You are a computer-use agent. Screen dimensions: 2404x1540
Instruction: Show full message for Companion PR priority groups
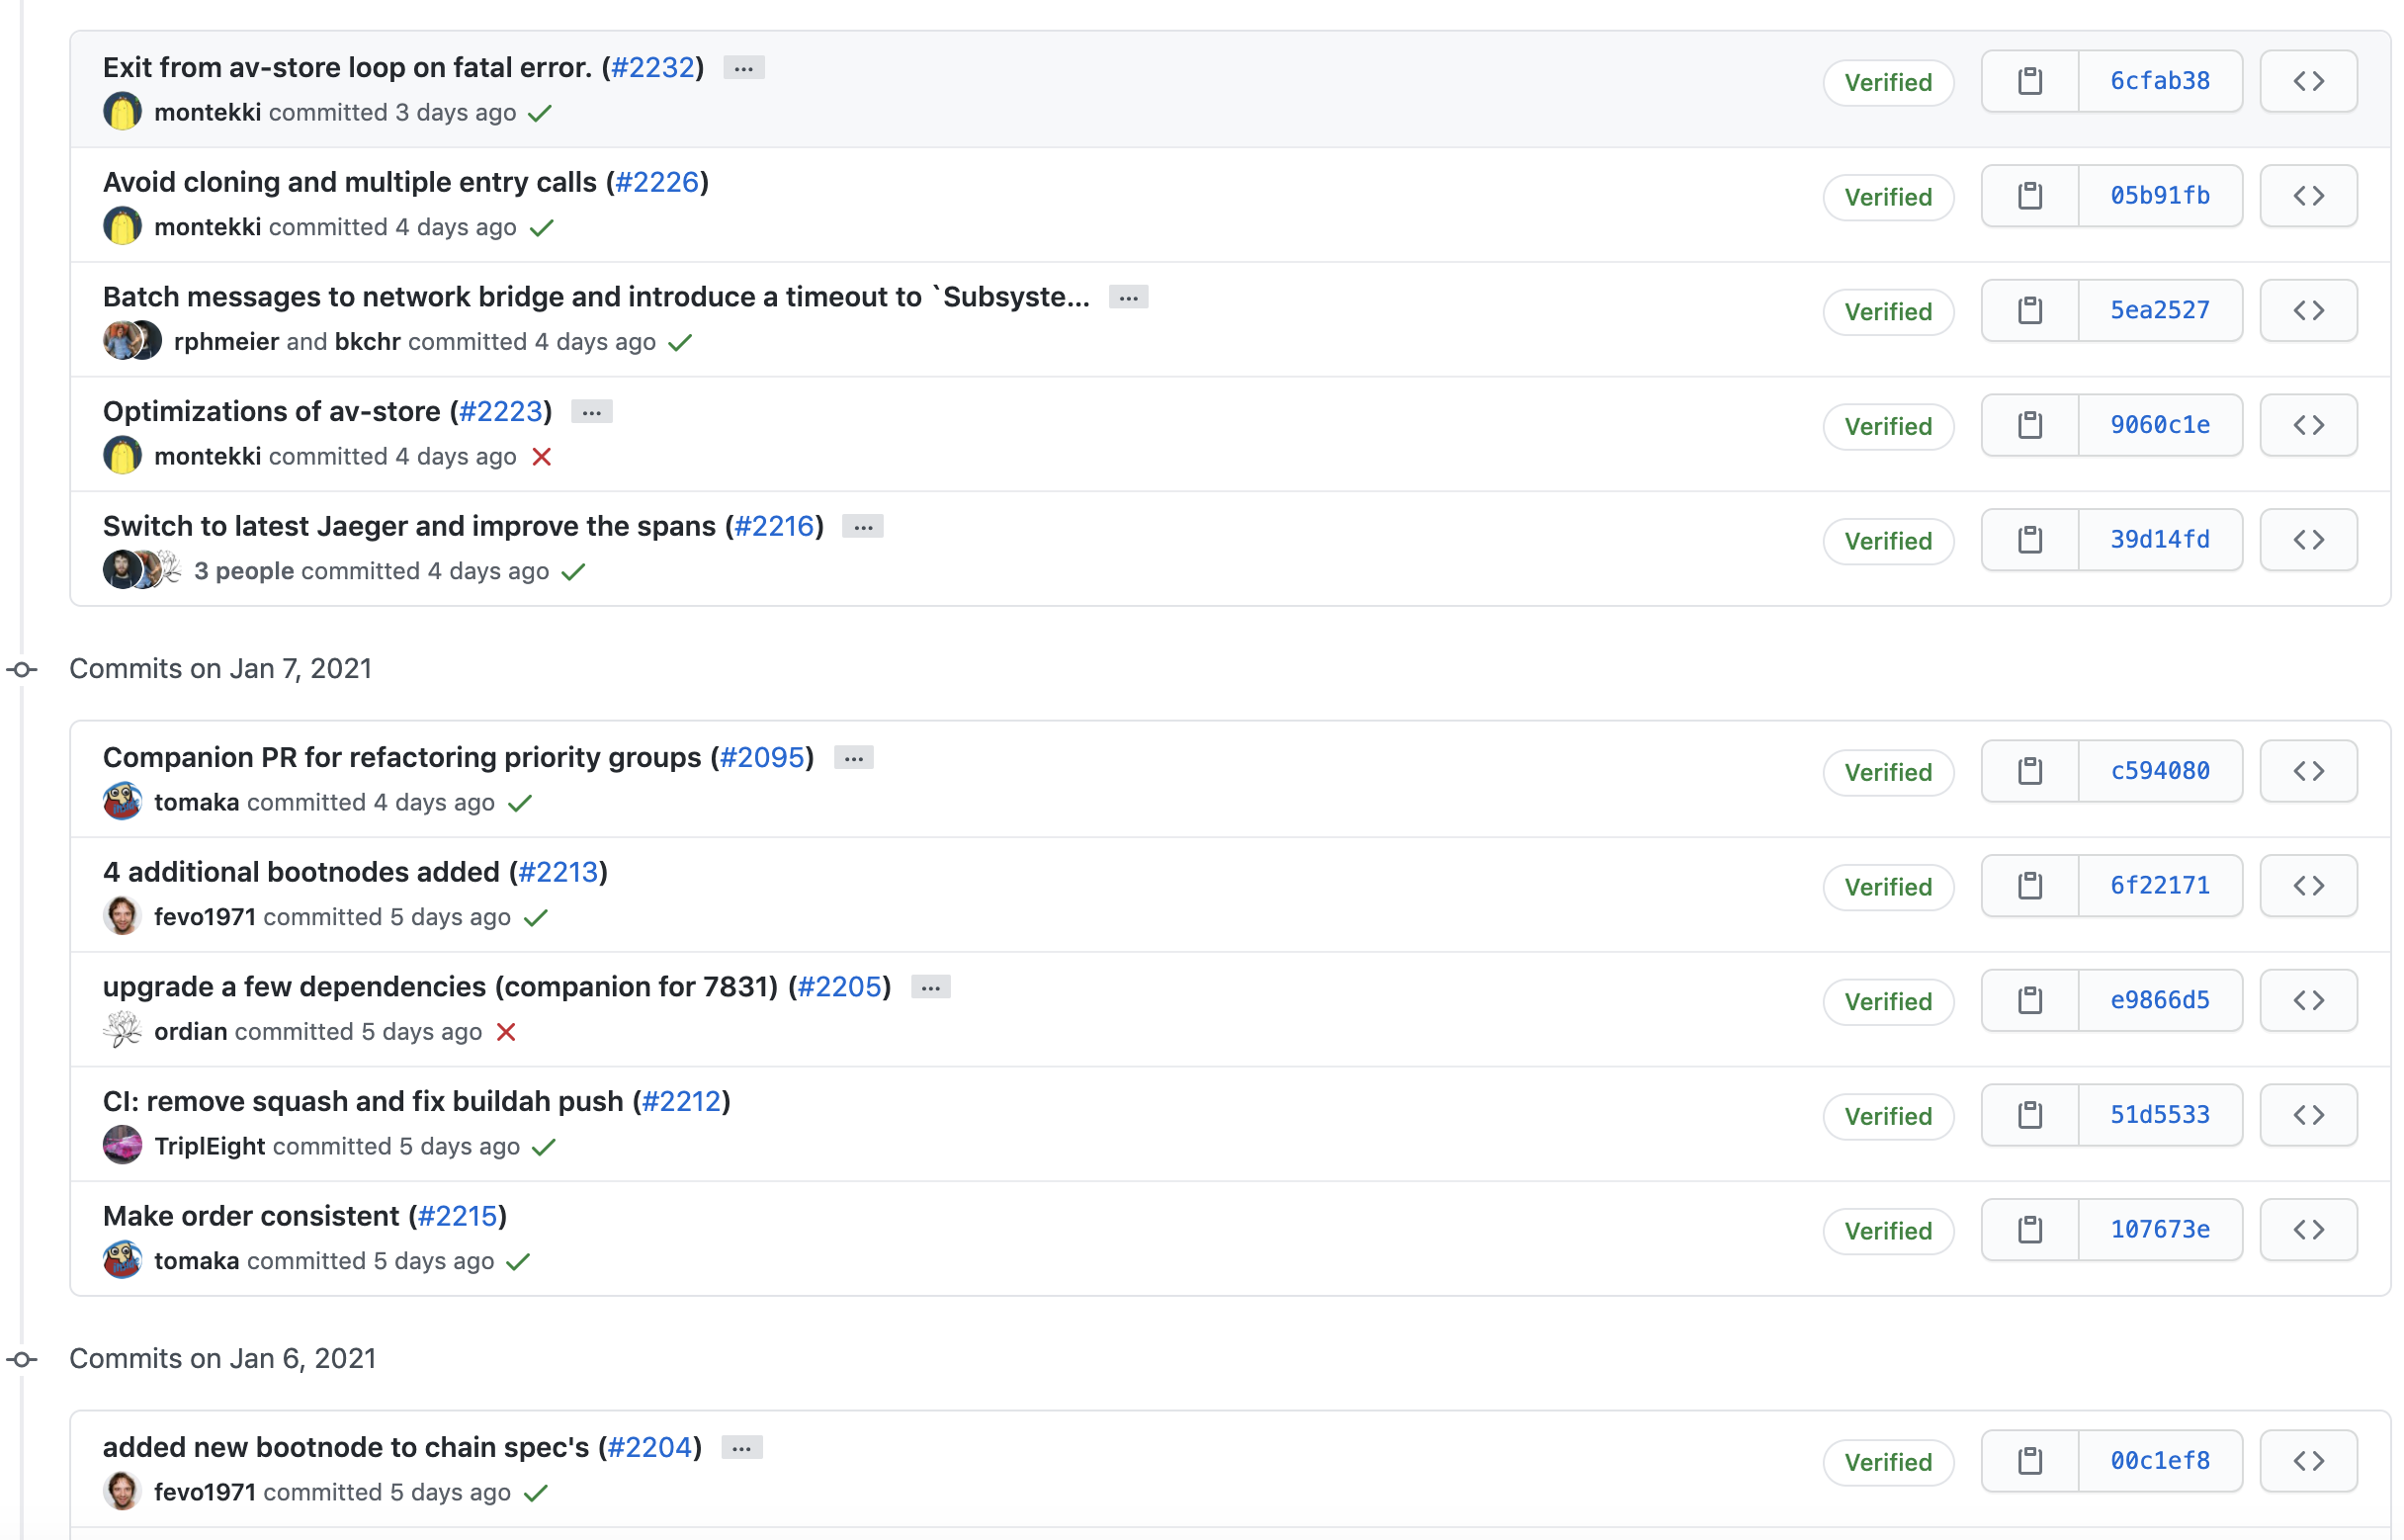click(x=853, y=758)
